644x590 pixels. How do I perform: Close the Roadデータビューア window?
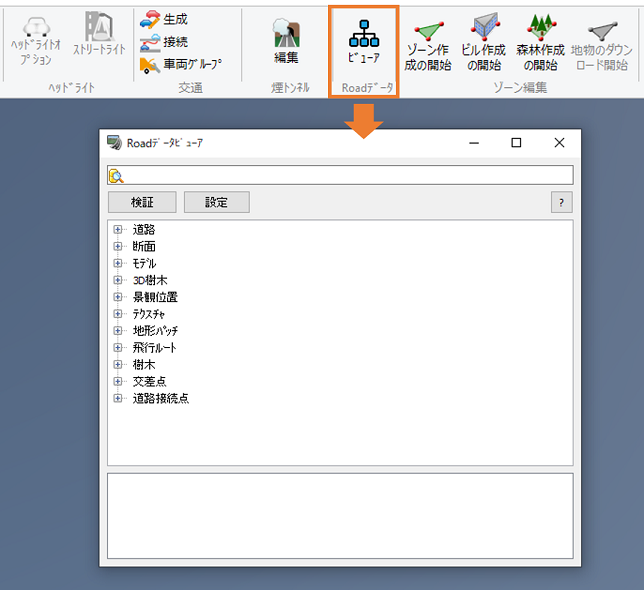(559, 142)
